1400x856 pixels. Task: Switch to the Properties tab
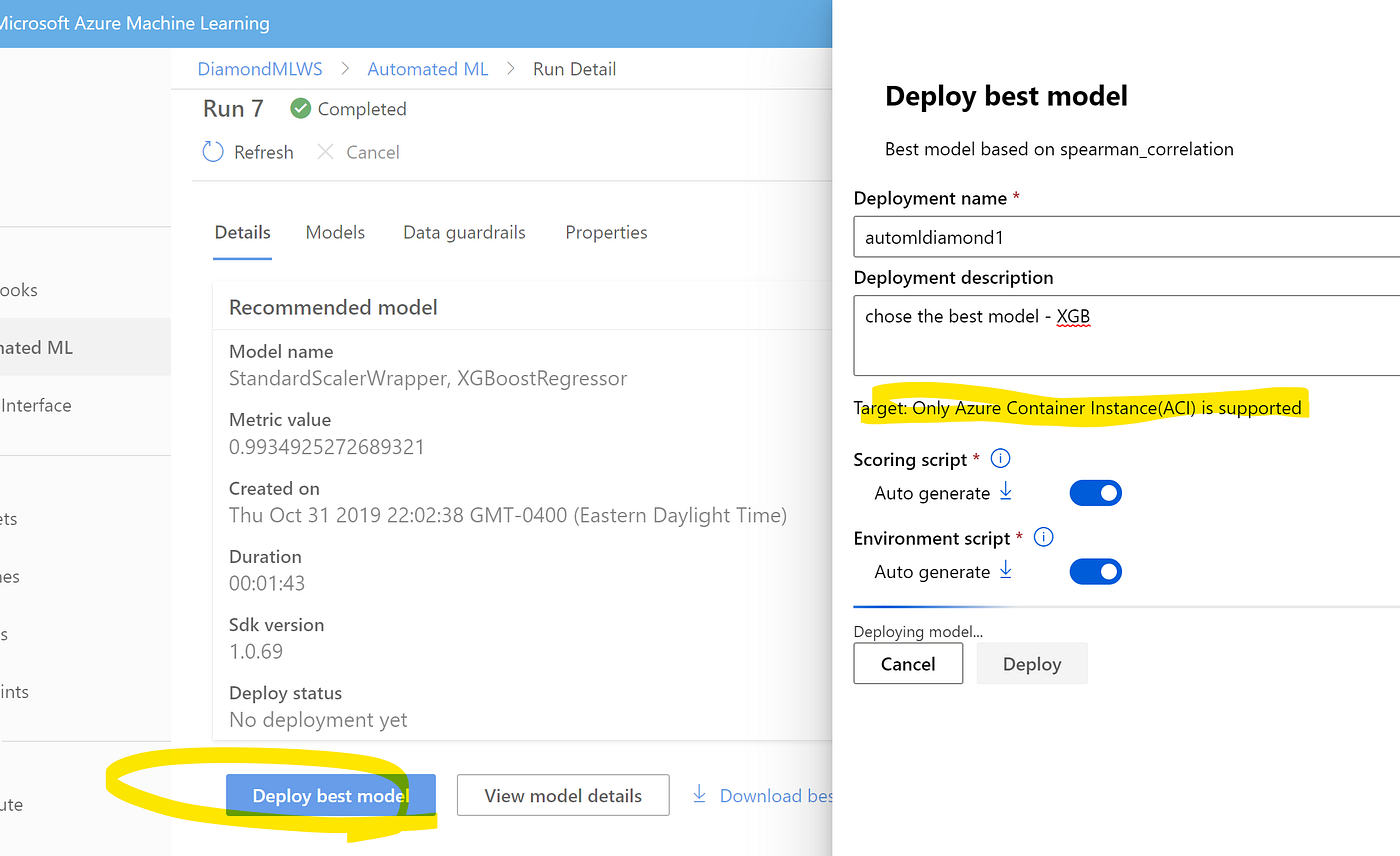[x=606, y=232]
